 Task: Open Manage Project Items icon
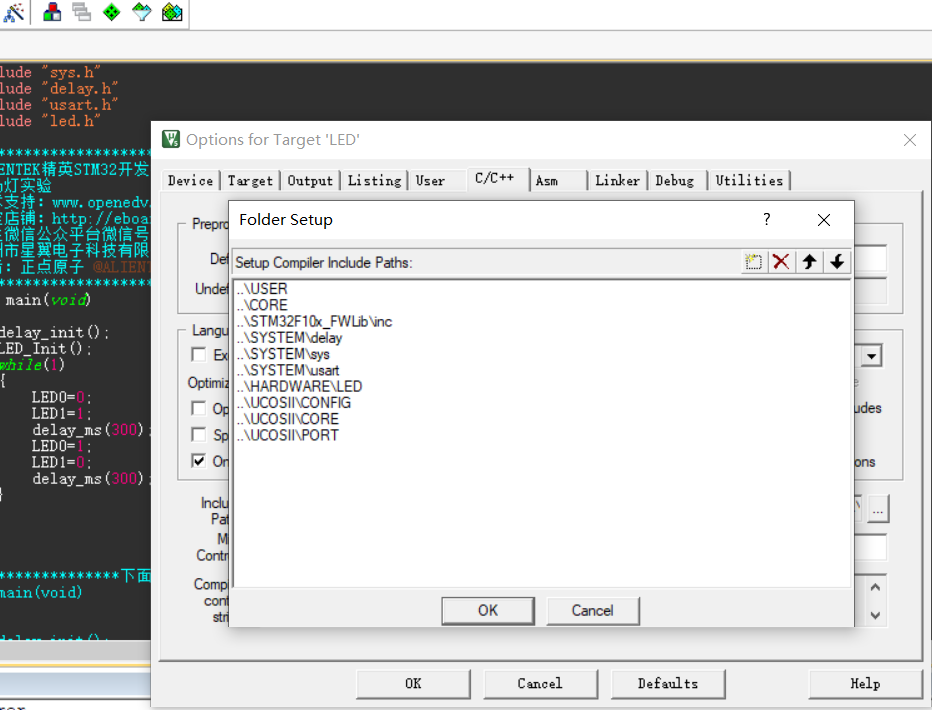click(52, 12)
